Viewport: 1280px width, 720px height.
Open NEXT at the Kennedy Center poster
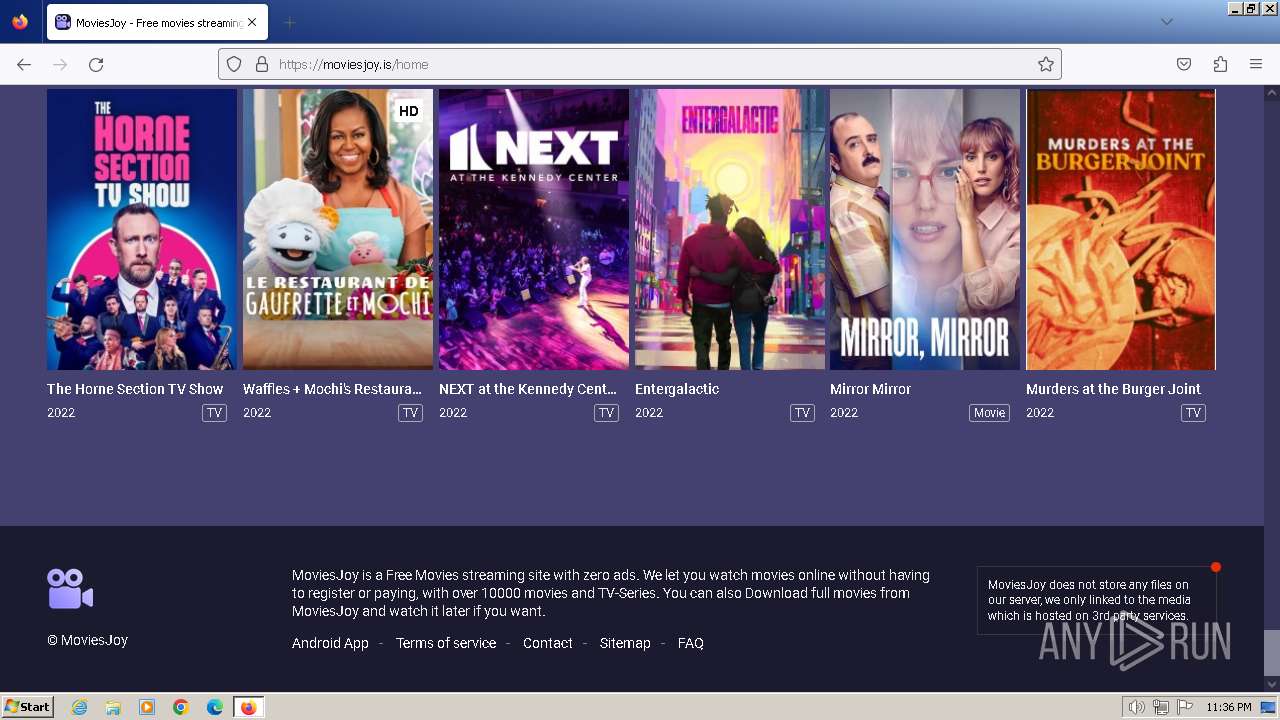[x=534, y=230]
